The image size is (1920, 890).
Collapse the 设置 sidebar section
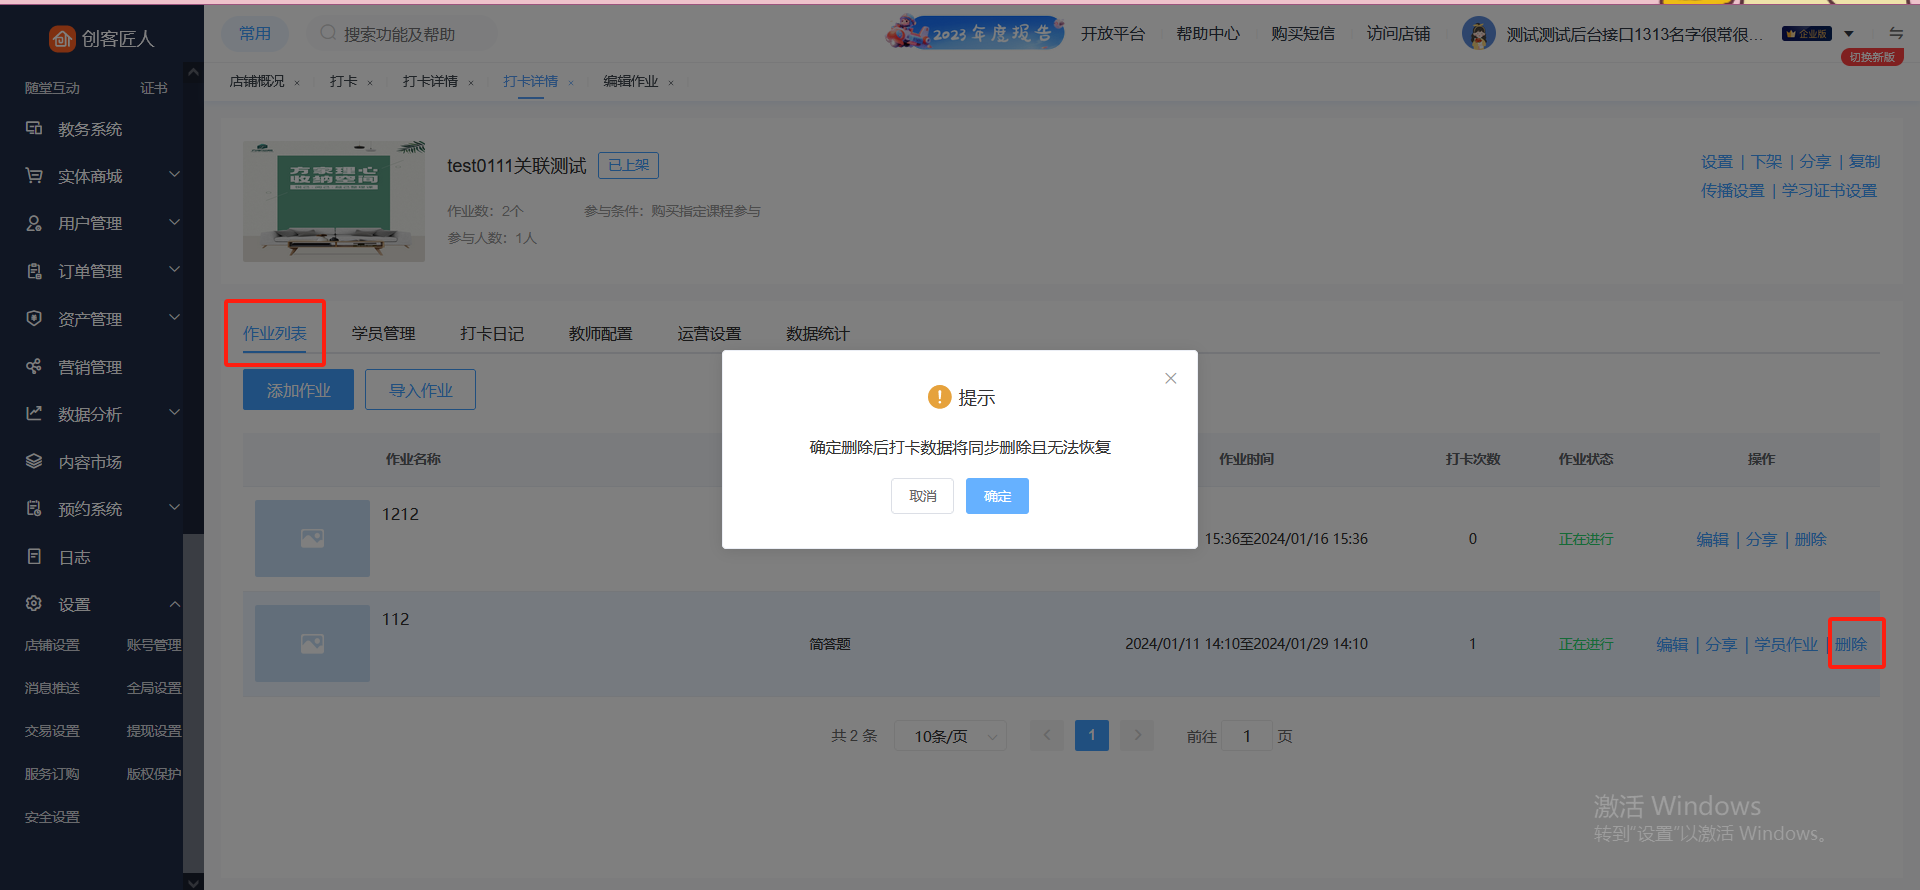(x=175, y=604)
